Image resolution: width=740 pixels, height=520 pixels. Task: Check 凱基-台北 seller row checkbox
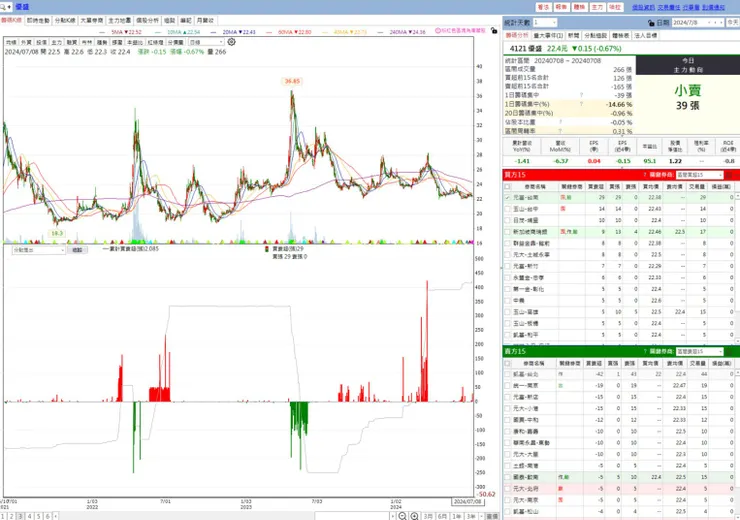pyautogui.click(x=507, y=374)
